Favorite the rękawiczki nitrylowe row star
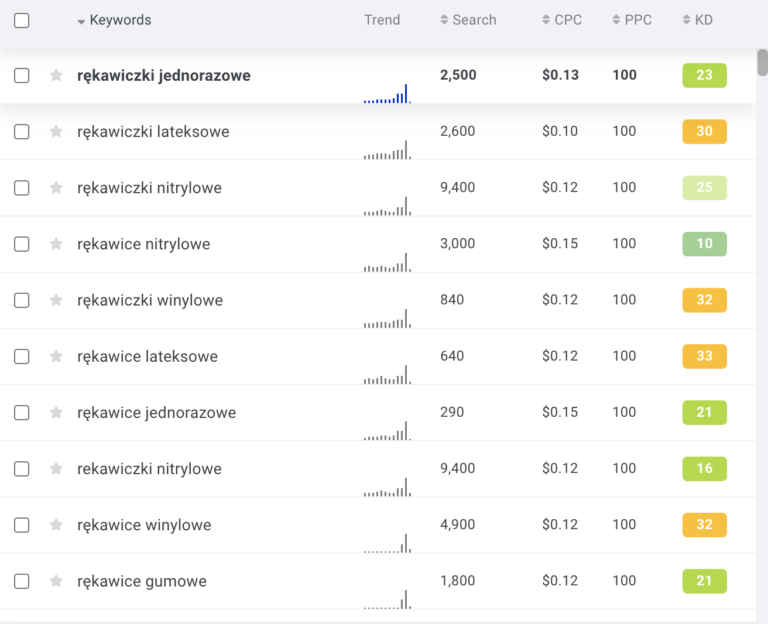768x624 pixels. (56, 188)
